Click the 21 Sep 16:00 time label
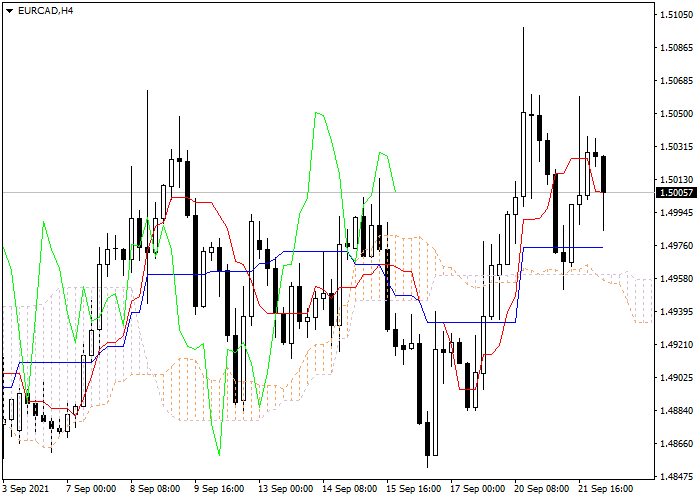This screenshot has width=700, height=500. pos(606,489)
